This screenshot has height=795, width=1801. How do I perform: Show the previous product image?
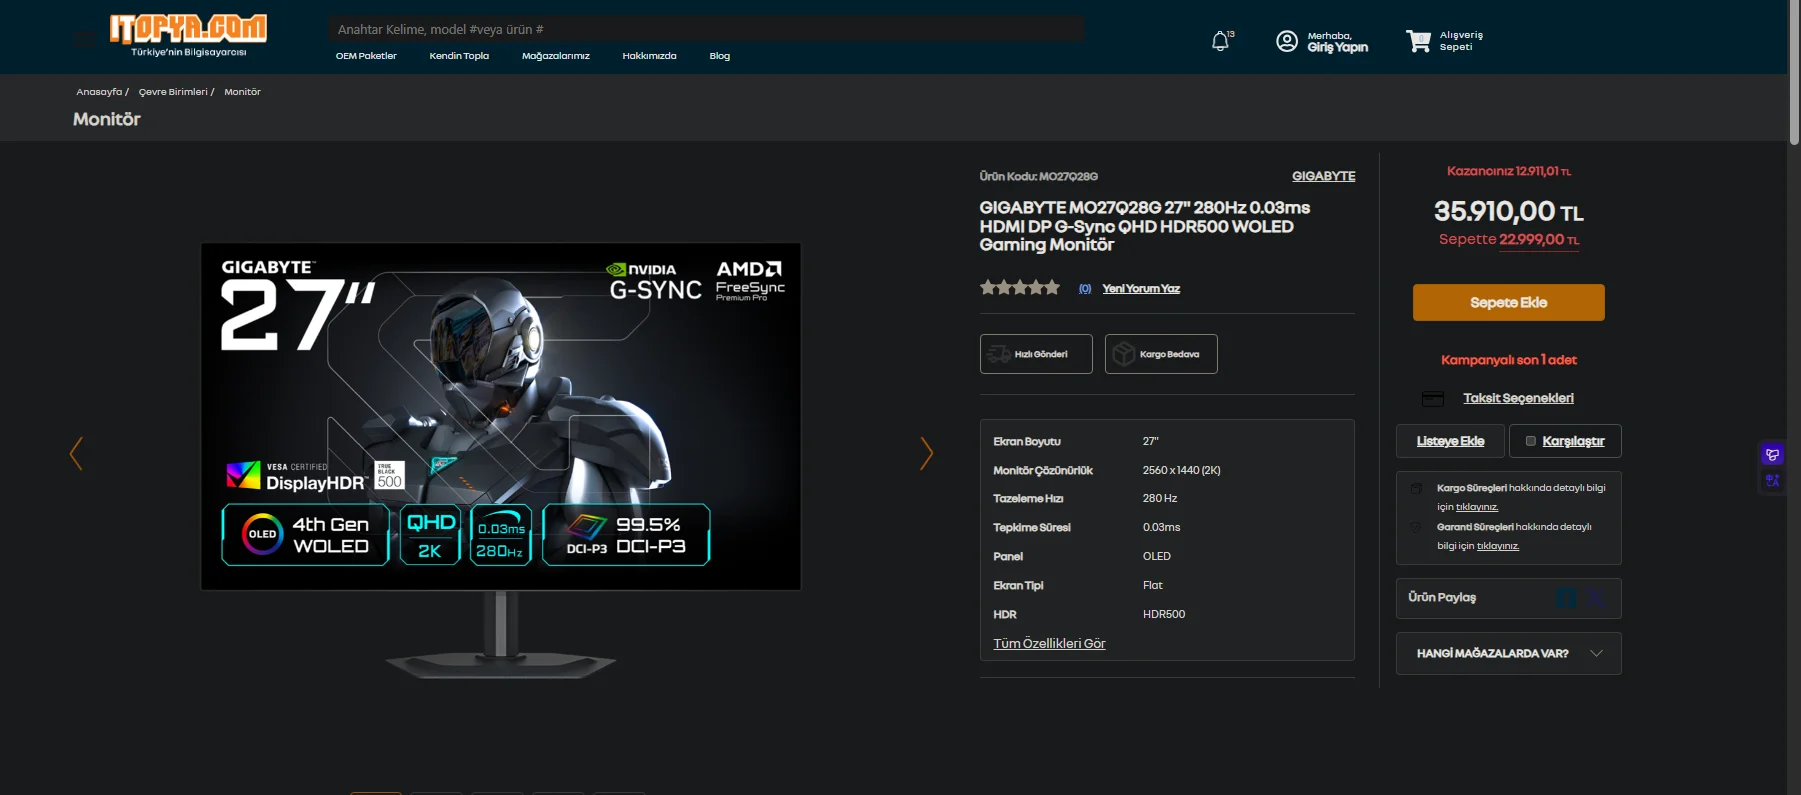[x=76, y=453]
